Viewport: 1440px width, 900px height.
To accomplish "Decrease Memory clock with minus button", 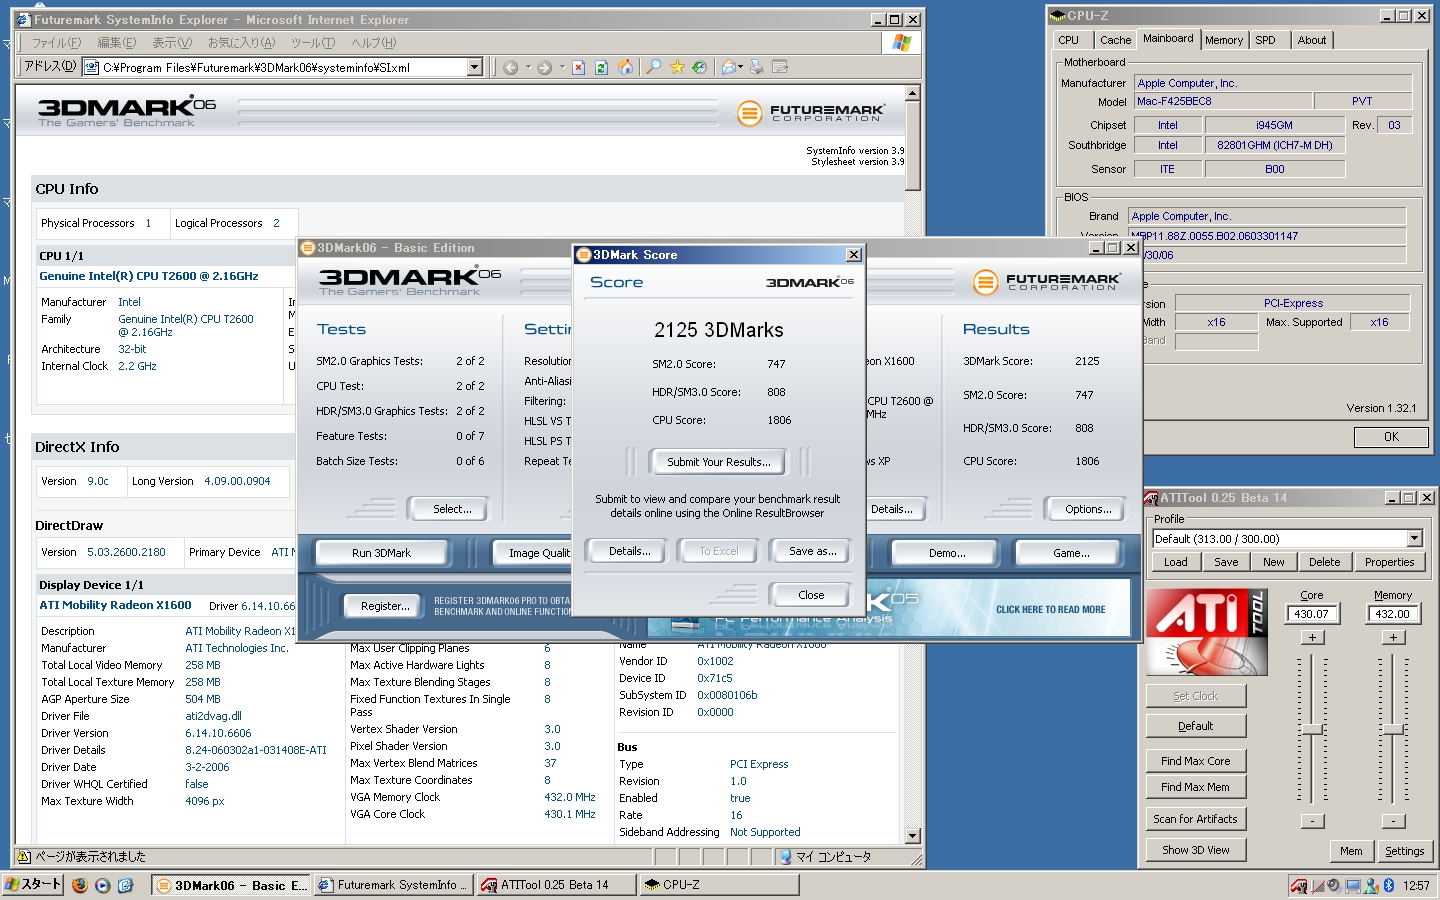I will [1392, 821].
